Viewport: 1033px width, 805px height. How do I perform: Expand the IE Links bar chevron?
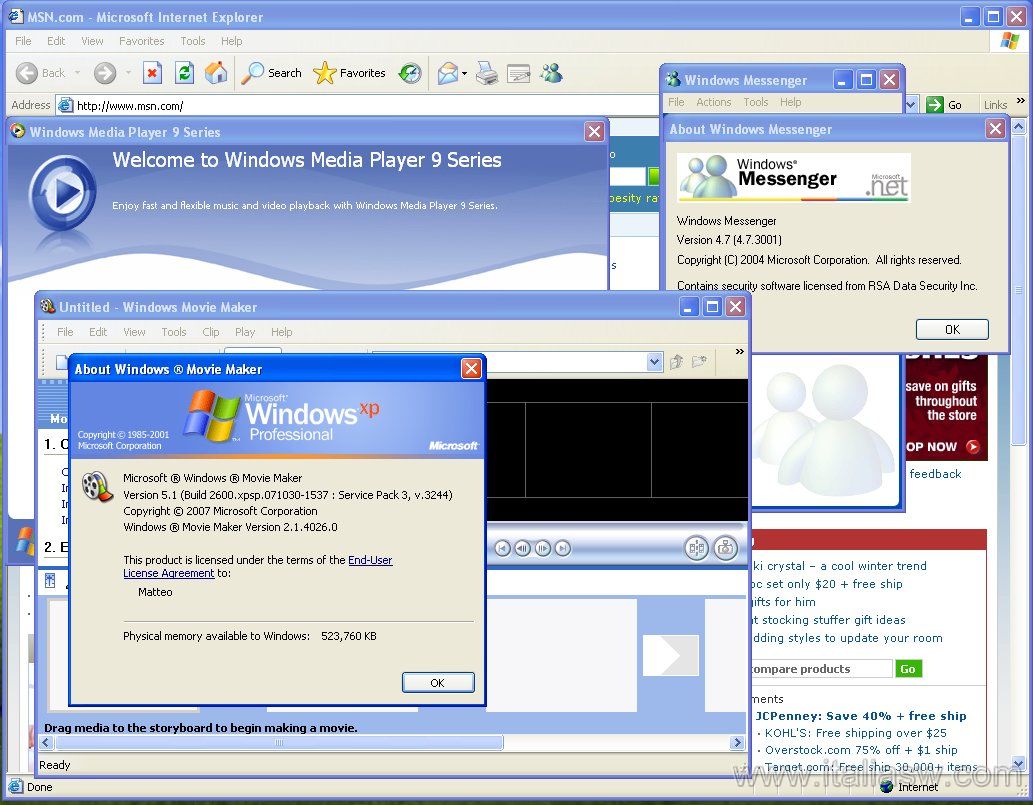pos(1020,100)
